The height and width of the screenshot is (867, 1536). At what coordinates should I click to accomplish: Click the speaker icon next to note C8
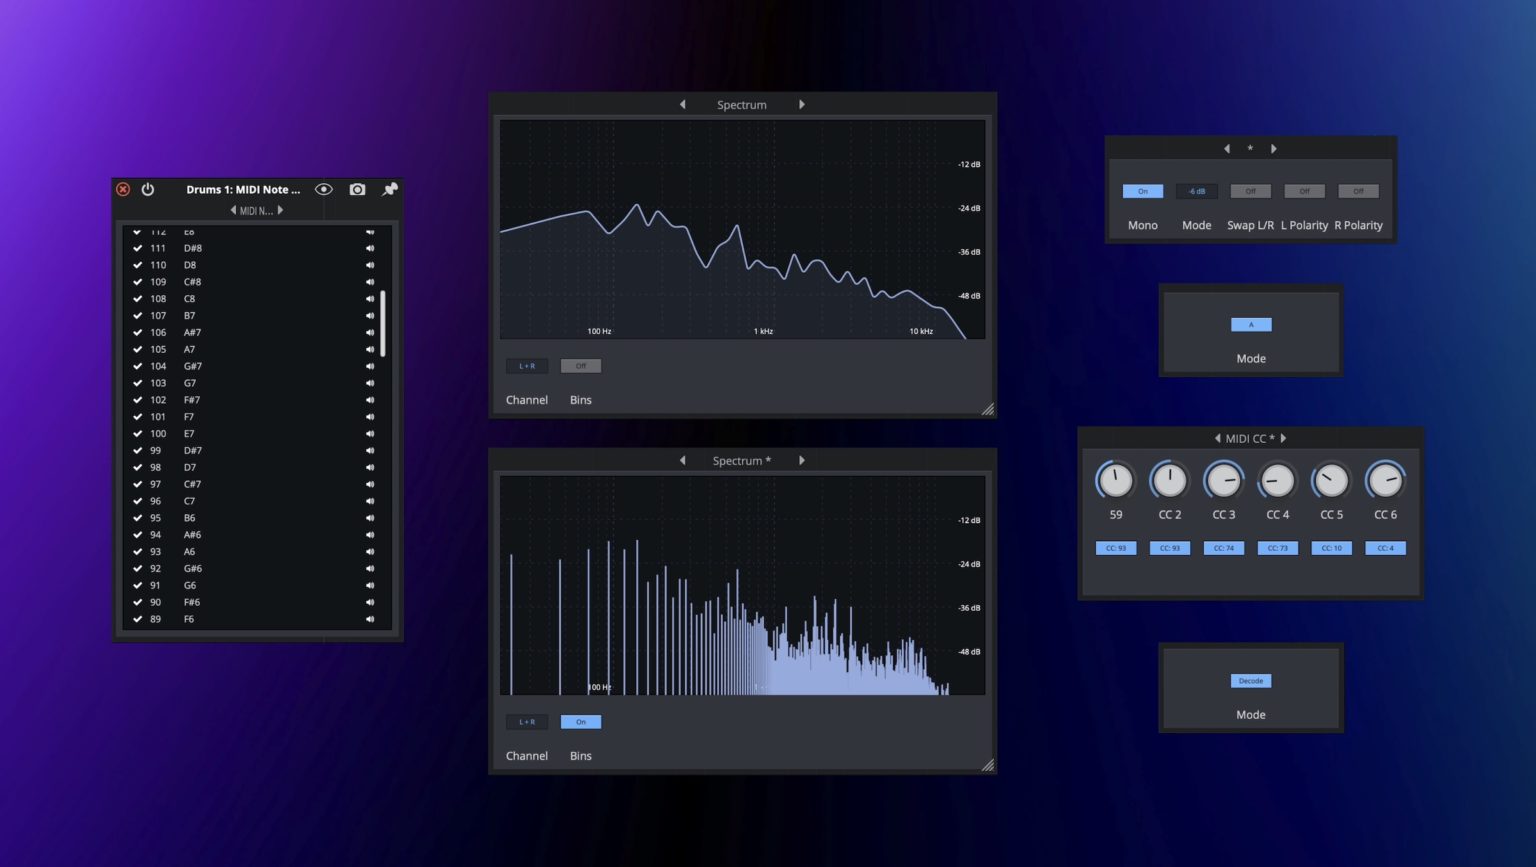pyautogui.click(x=369, y=298)
